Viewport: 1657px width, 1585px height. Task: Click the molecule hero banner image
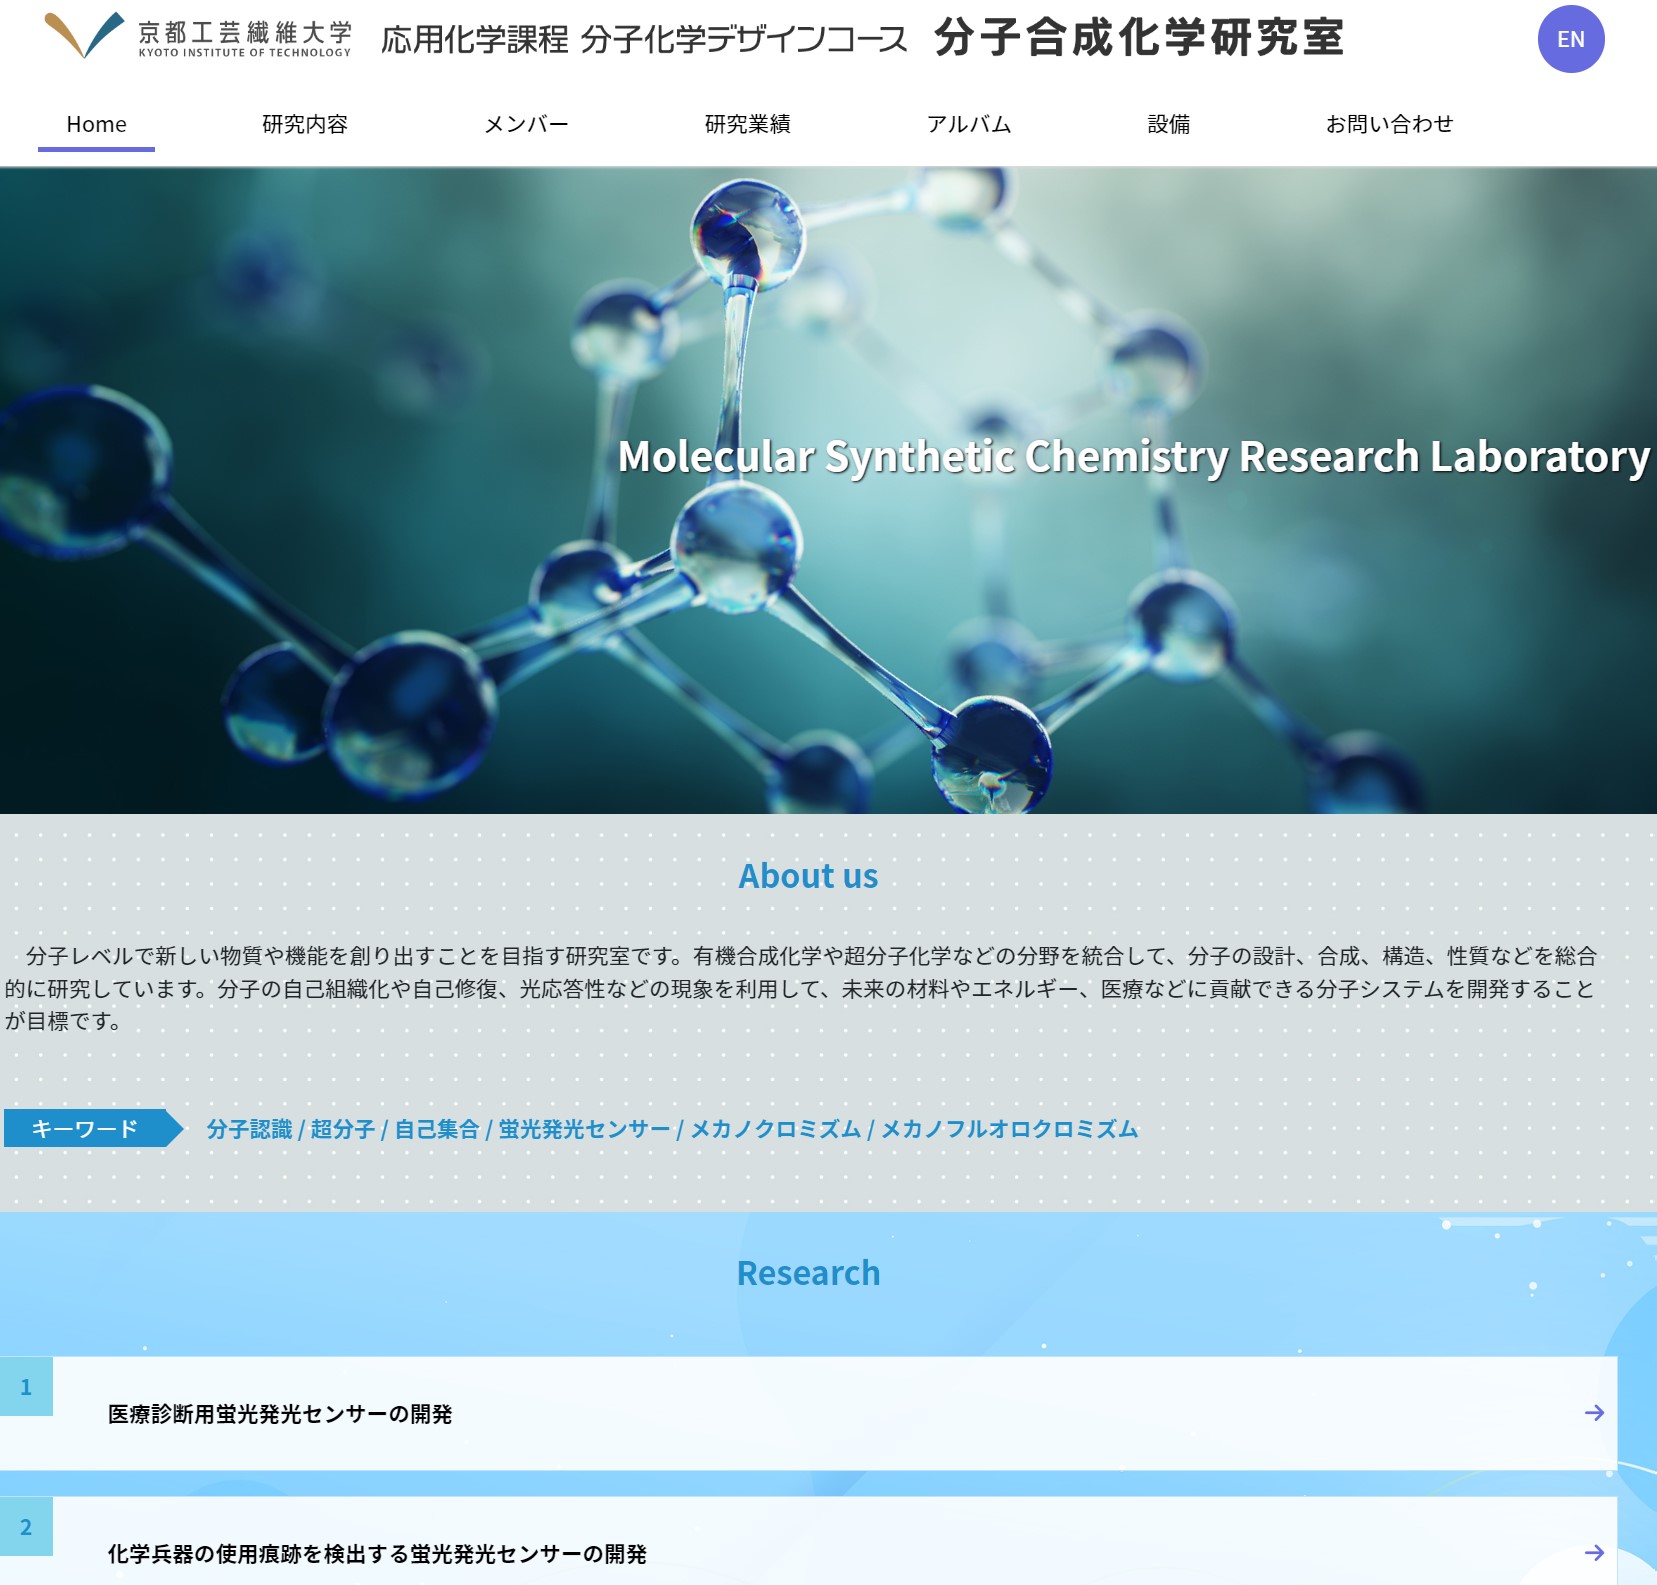pos(828,490)
